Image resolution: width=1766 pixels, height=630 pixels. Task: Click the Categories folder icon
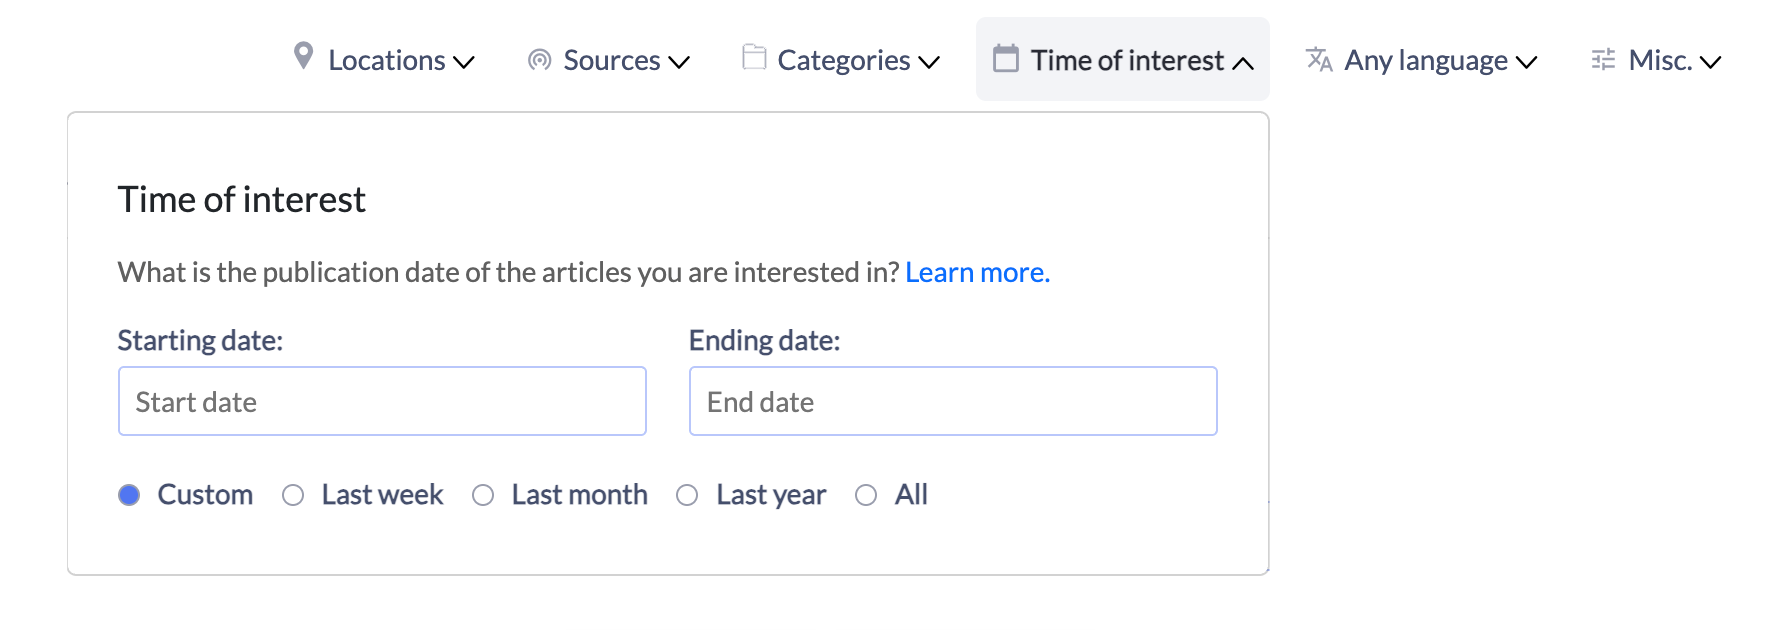754,57
